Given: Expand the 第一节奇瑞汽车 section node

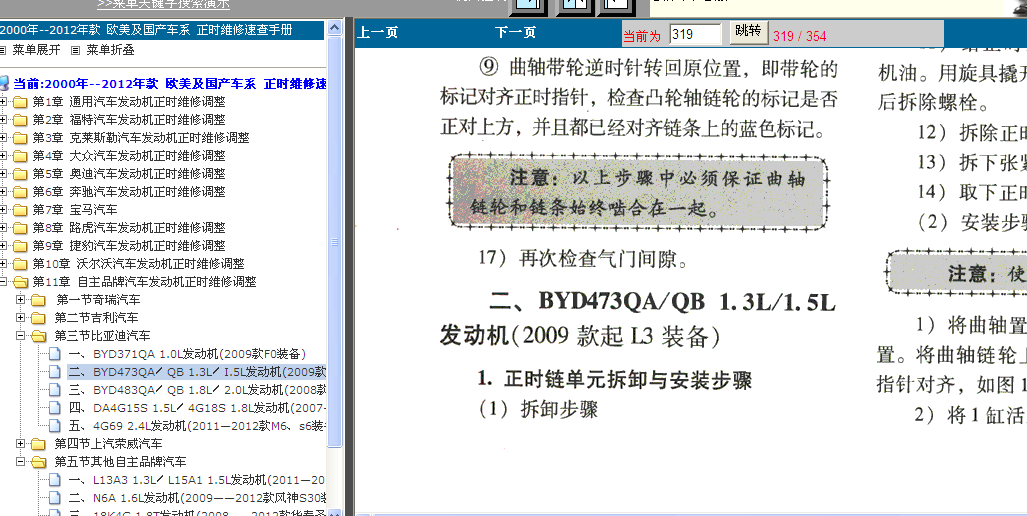Looking at the screenshot, I should [x=21, y=300].
